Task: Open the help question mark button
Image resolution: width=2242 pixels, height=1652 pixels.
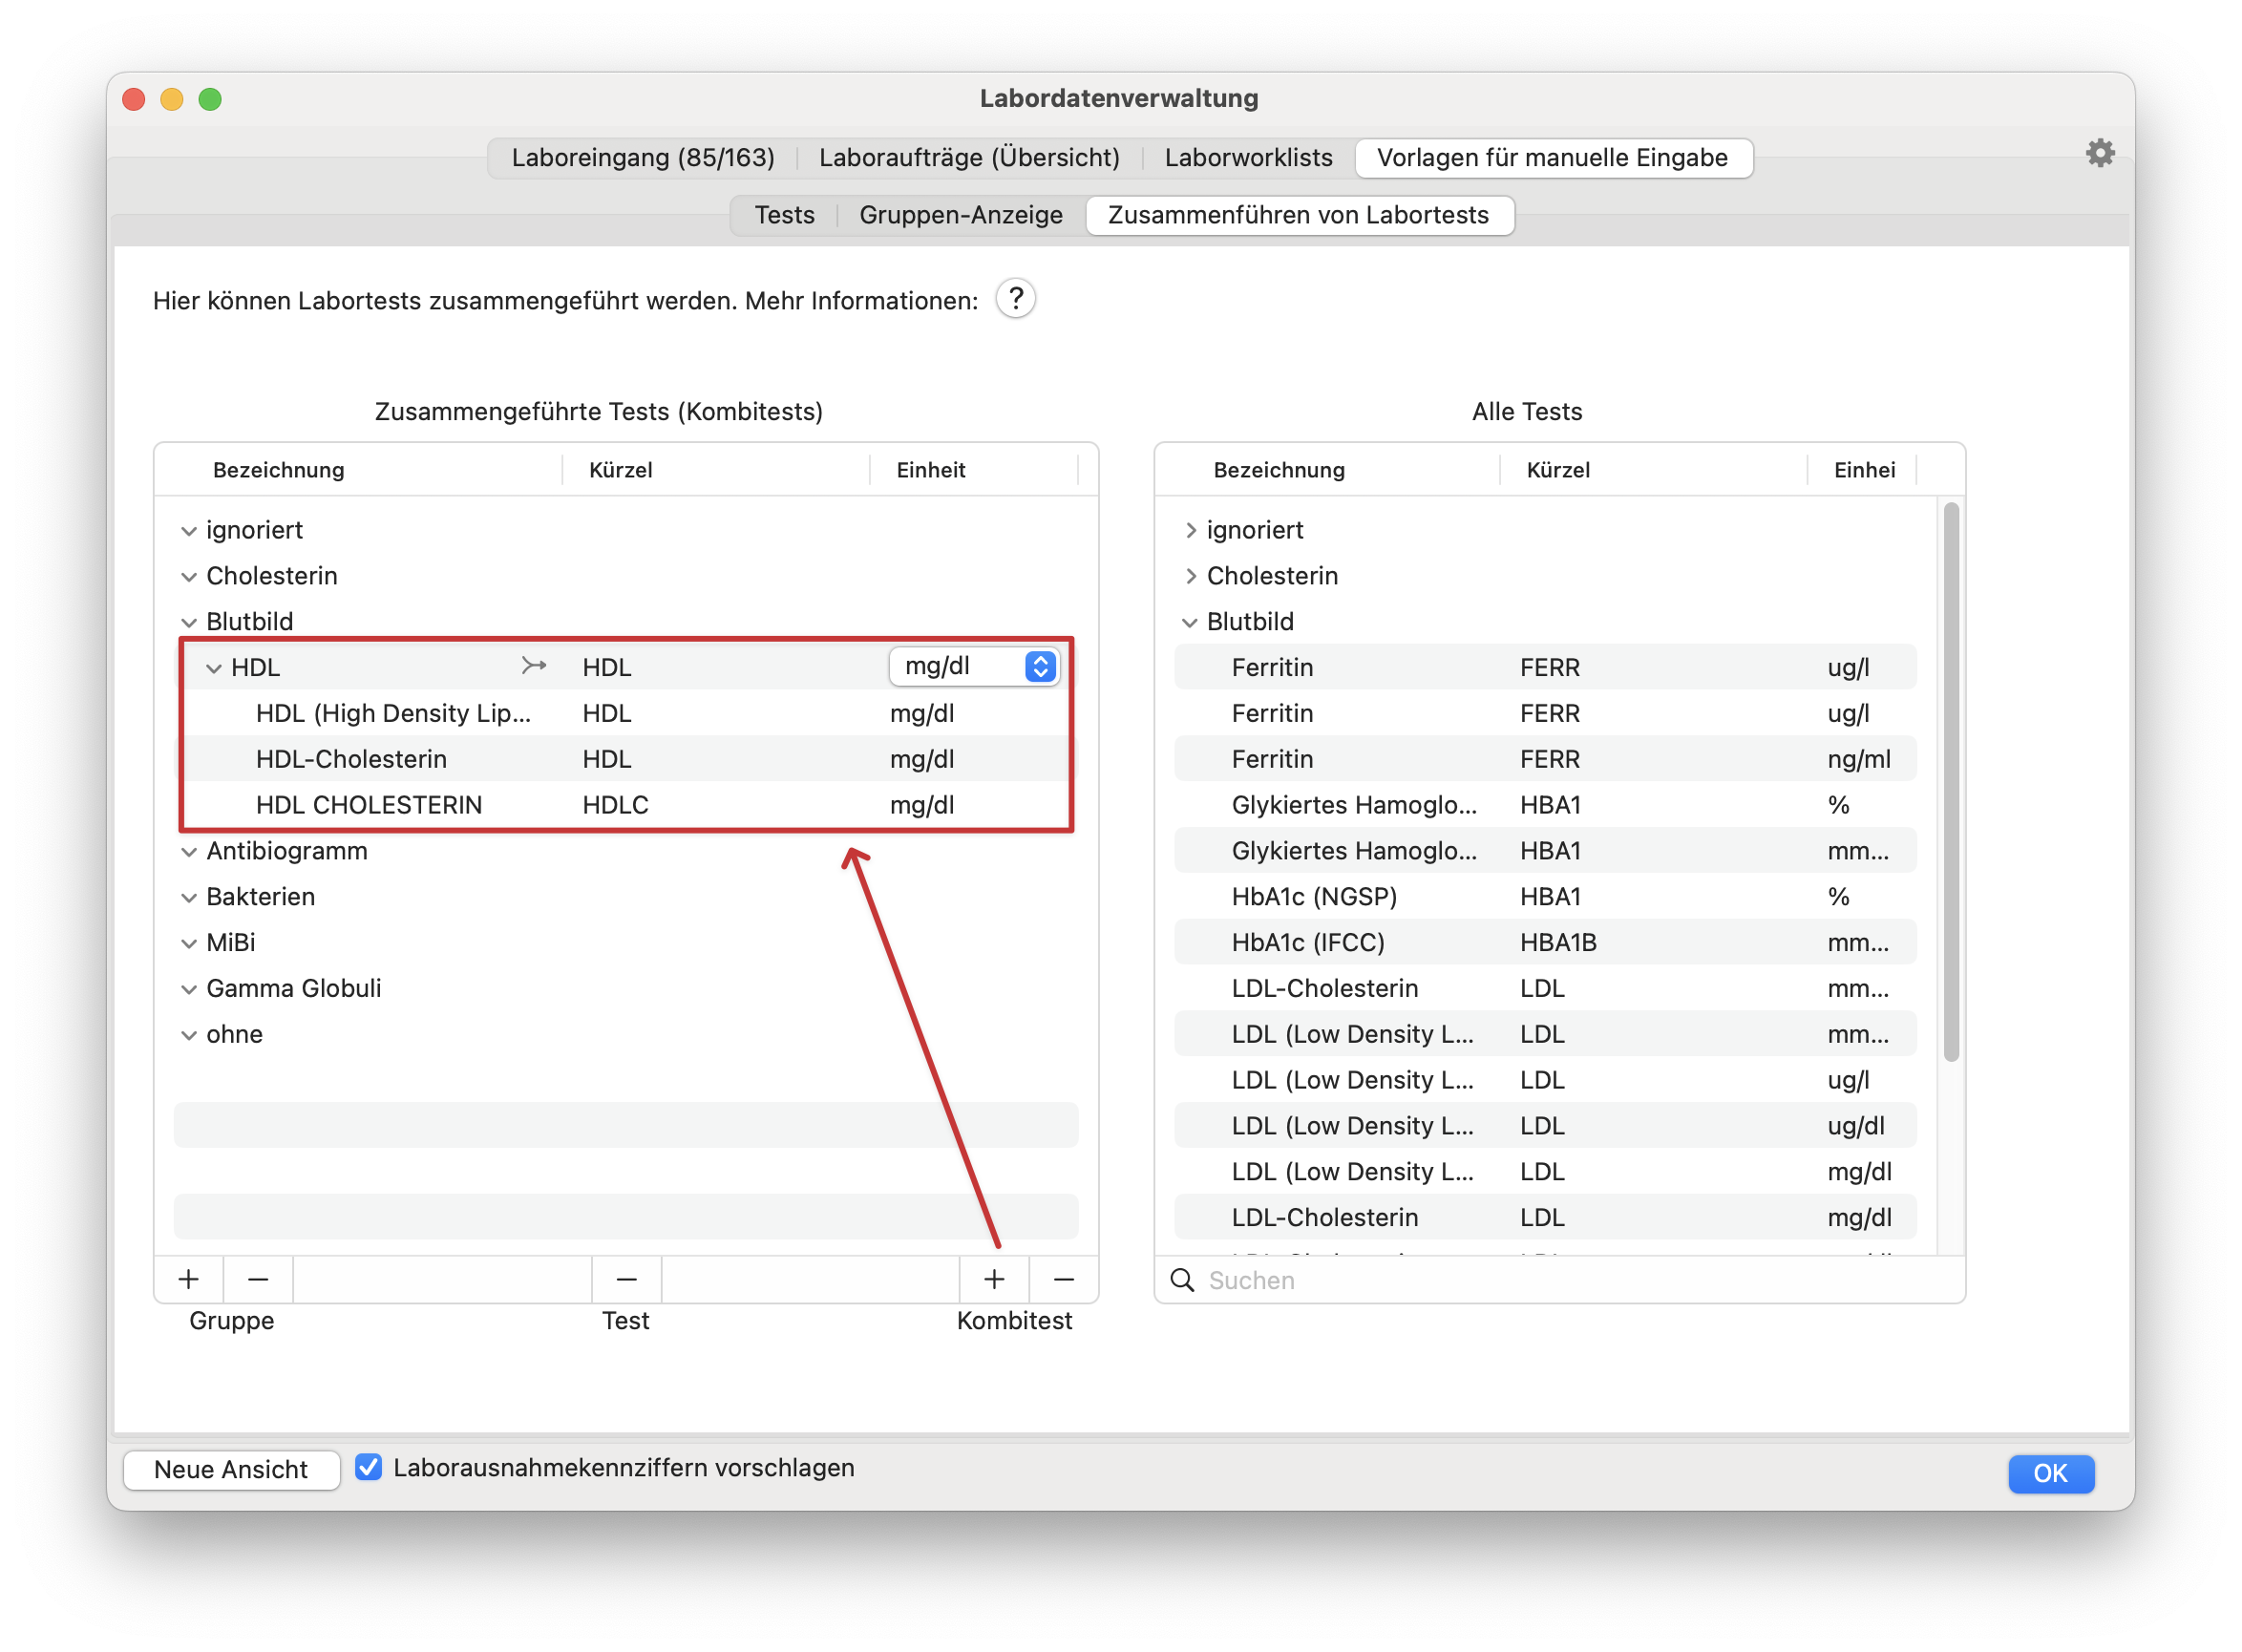Action: click(x=1015, y=298)
